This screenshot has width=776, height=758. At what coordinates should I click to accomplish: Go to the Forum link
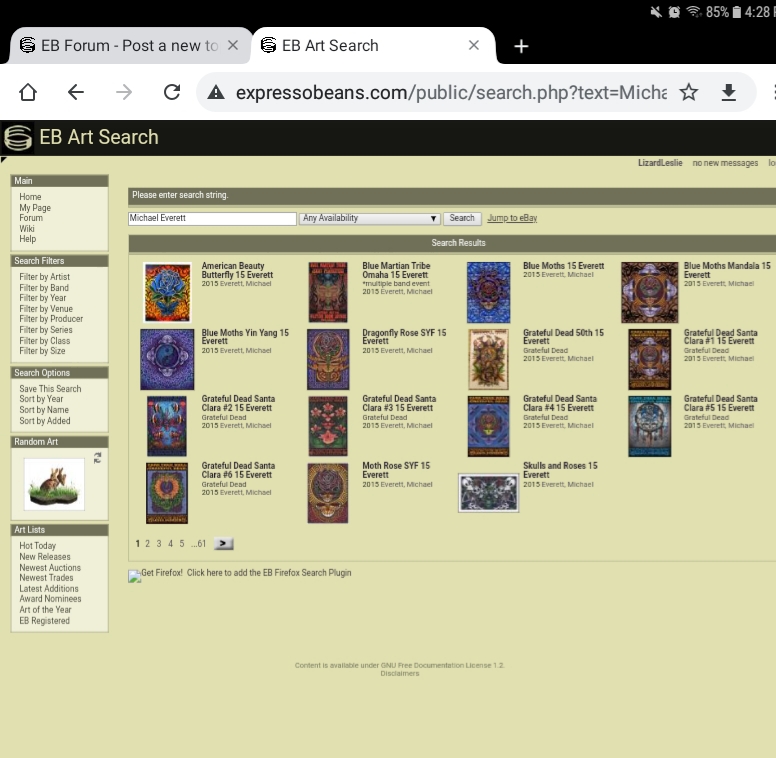pos(31,218)
